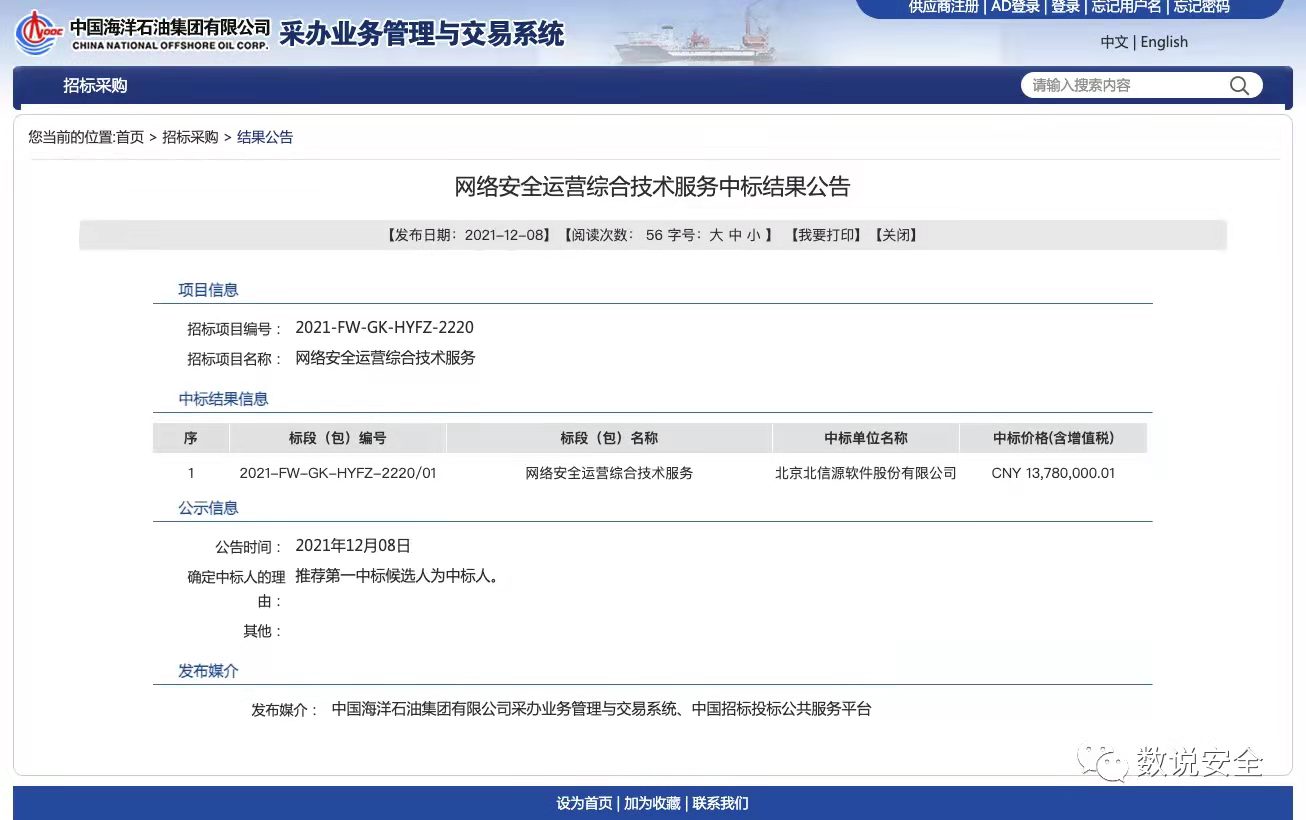Image resolution: width=1306 pixels, height=820 pixels.
Task: Click 项目信息 section heading
Action: [x=208, y=290]
